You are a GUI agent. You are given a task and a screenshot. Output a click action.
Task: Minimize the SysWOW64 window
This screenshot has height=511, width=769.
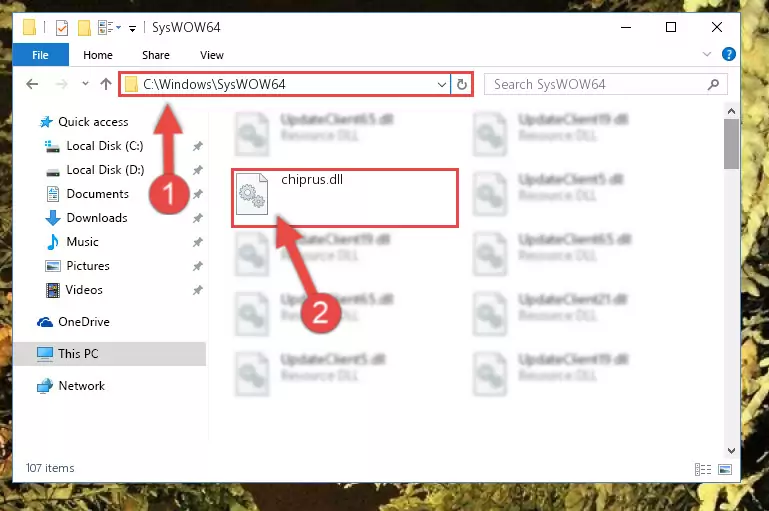tap(626, 27)
